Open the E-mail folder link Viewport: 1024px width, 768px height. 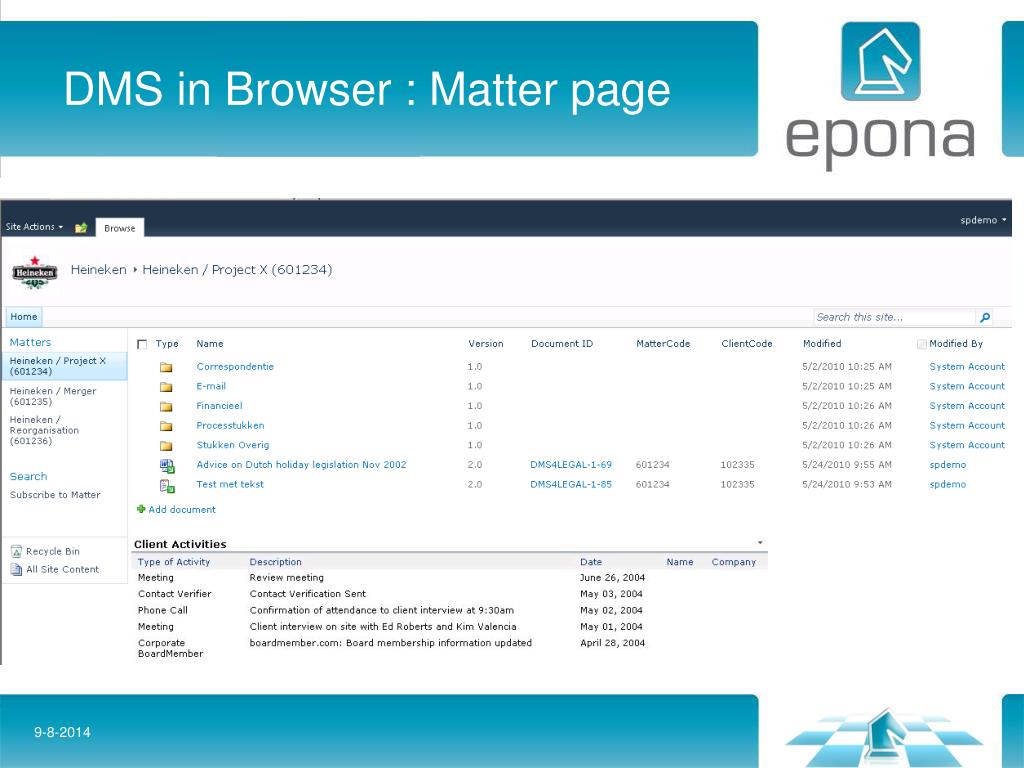click(211, 386)
